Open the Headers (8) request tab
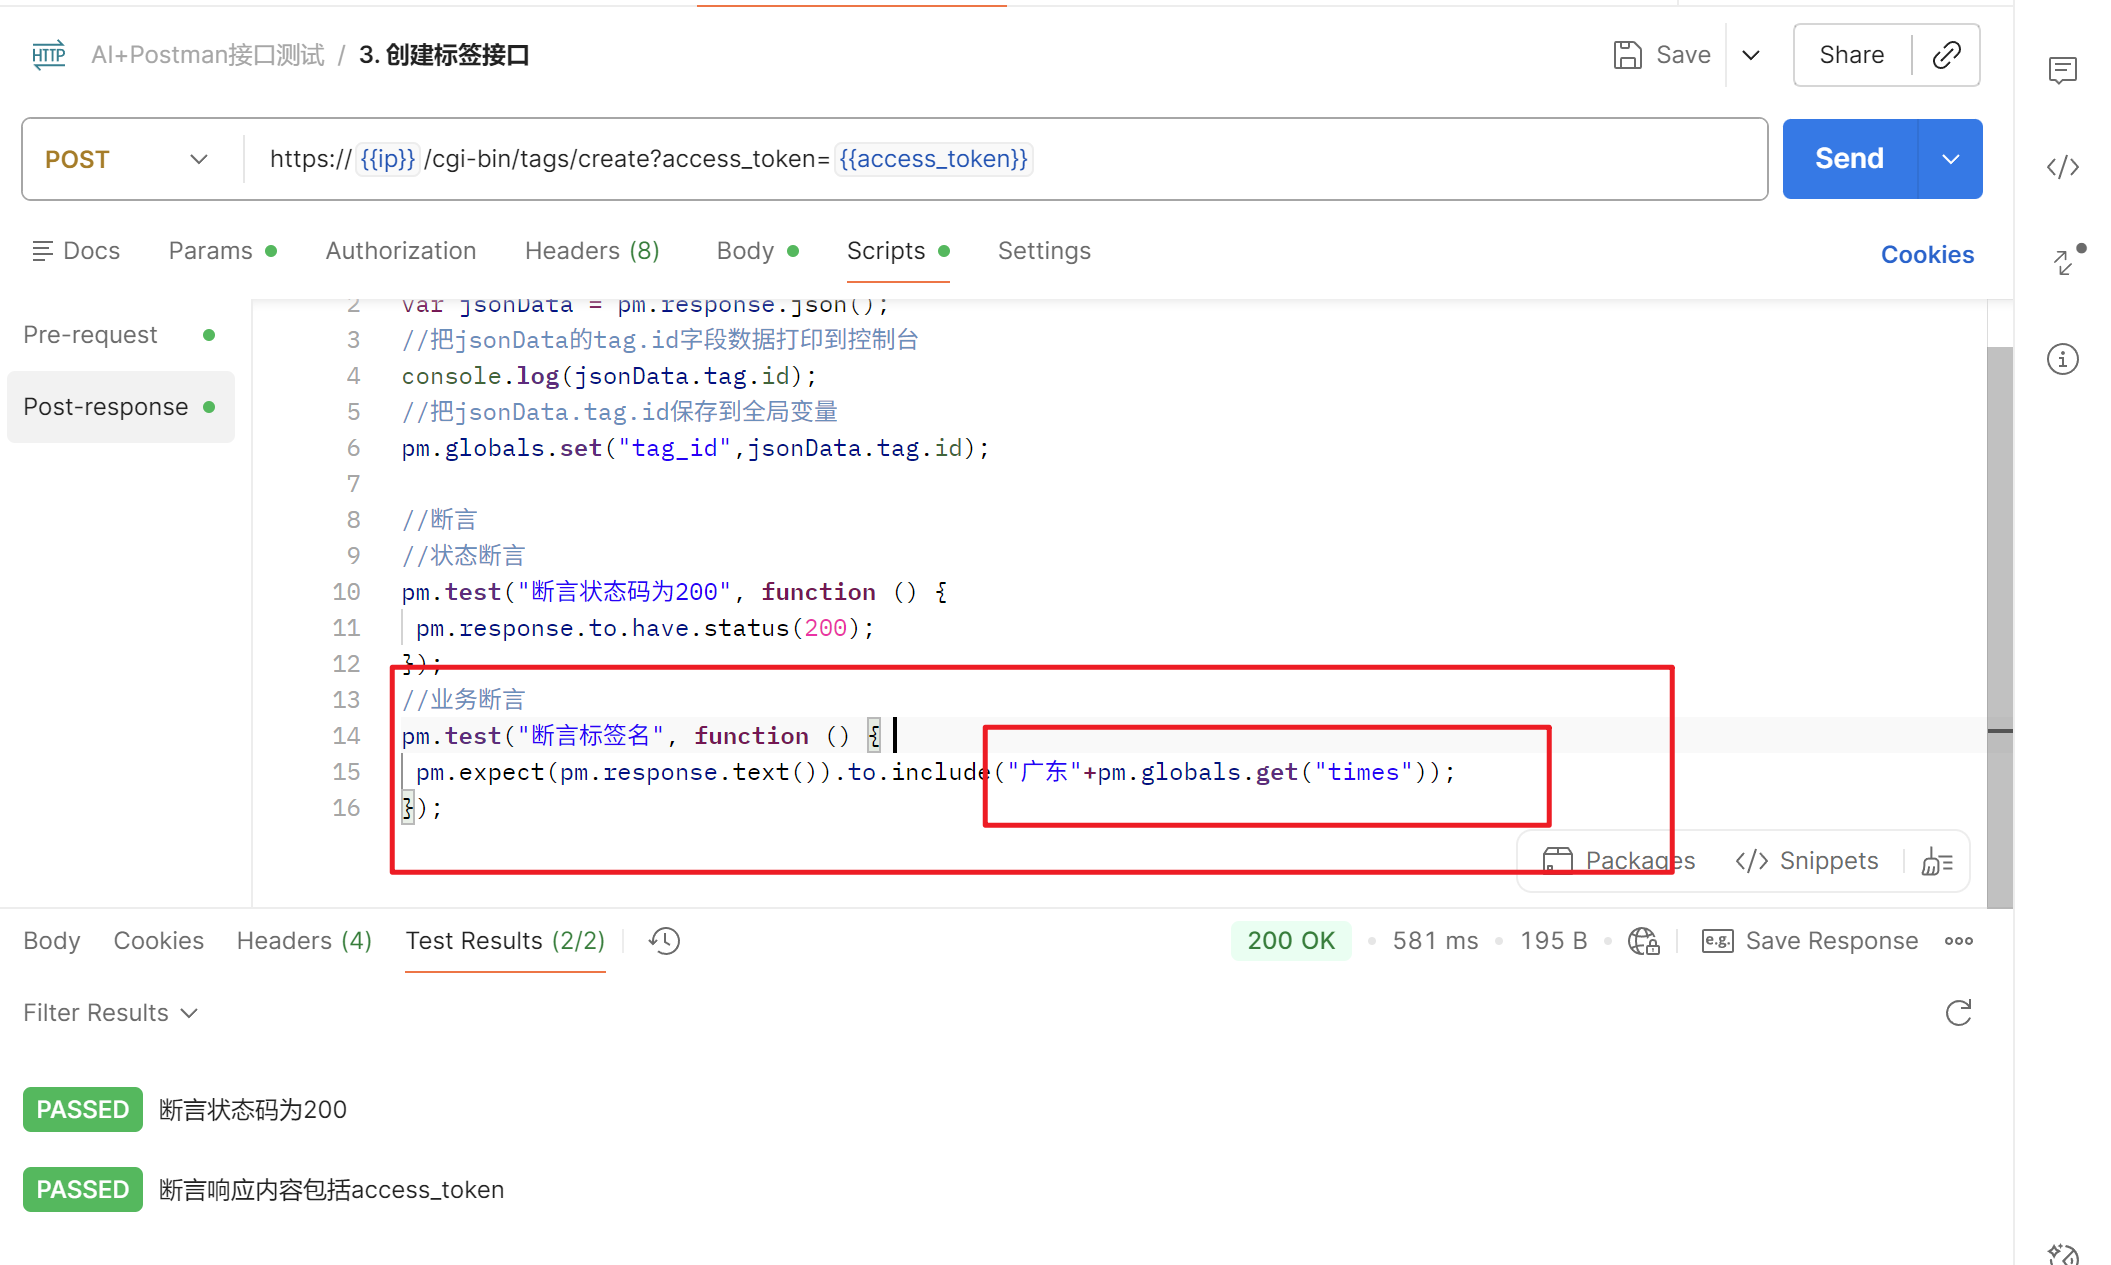Viewport: 2111px width, 1265px height. (592, 251)
